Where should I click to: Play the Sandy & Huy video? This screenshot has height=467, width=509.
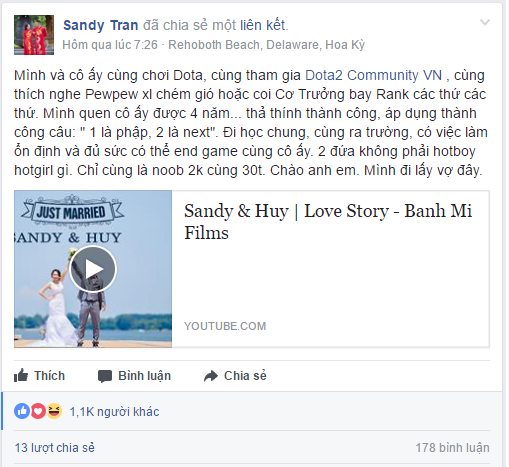point(93,269)
